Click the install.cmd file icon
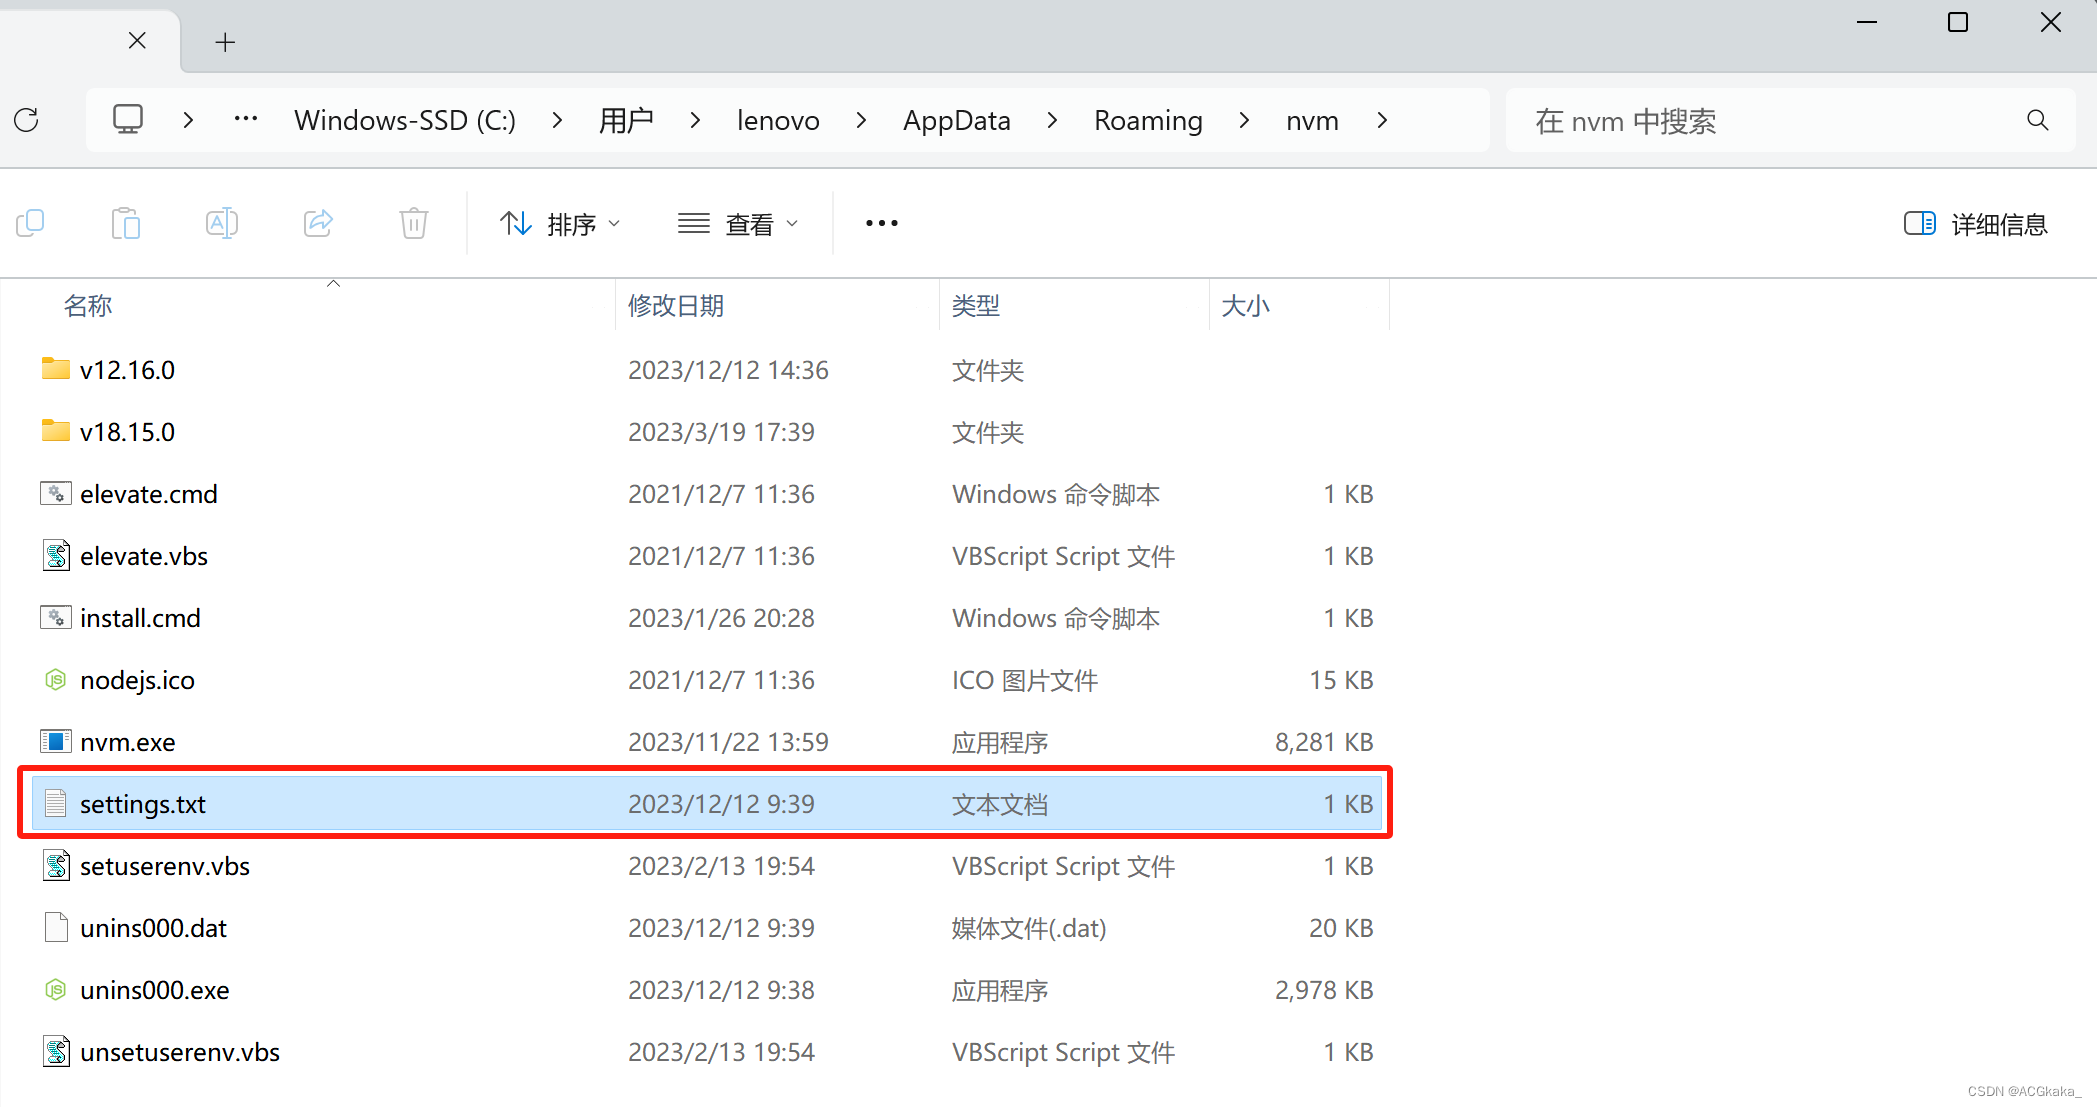2097x1107 pixels. [56, 617]
